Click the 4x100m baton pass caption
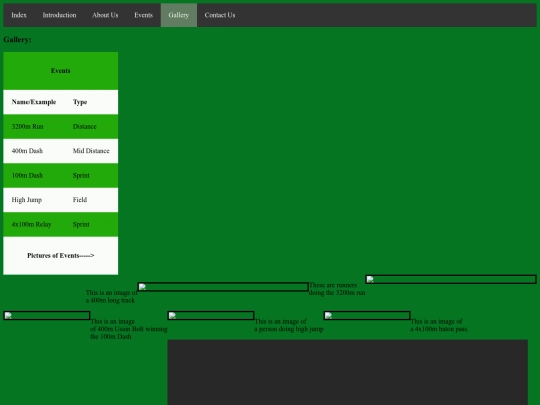This screenshot has height=405, width=540. click(x=439, y=325)
